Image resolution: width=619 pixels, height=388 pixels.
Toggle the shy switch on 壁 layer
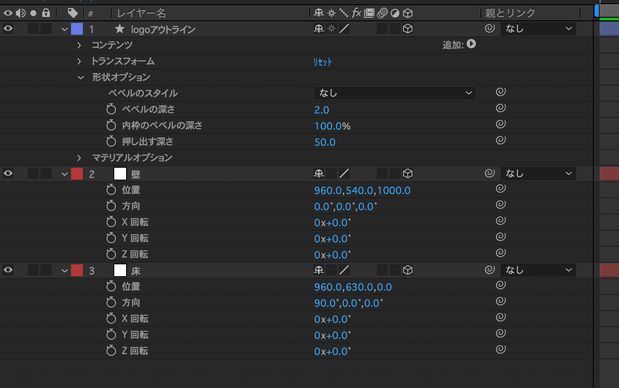pos(319,173)
